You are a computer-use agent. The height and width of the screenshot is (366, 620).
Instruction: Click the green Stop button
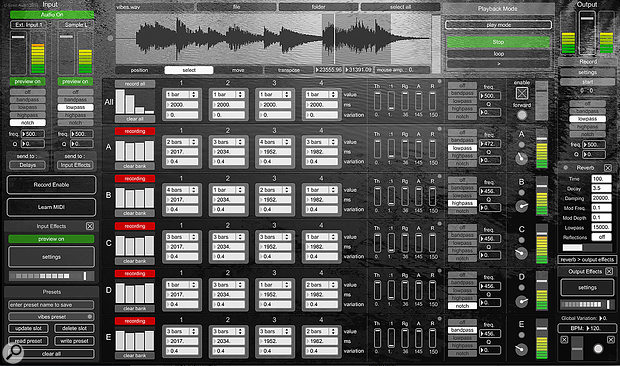coord(498,42)
